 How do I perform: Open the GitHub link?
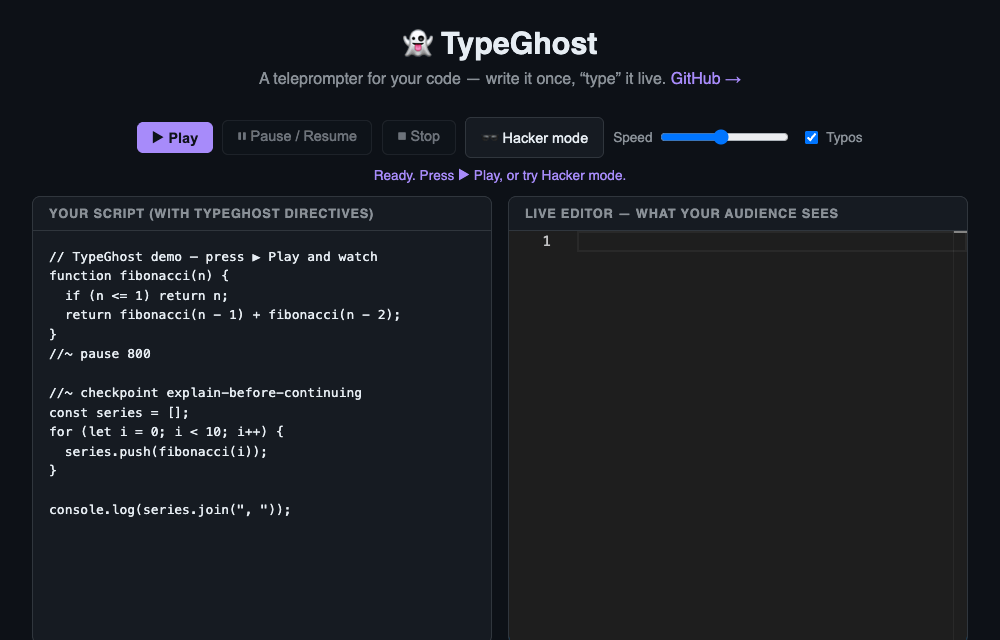(705, 79)
